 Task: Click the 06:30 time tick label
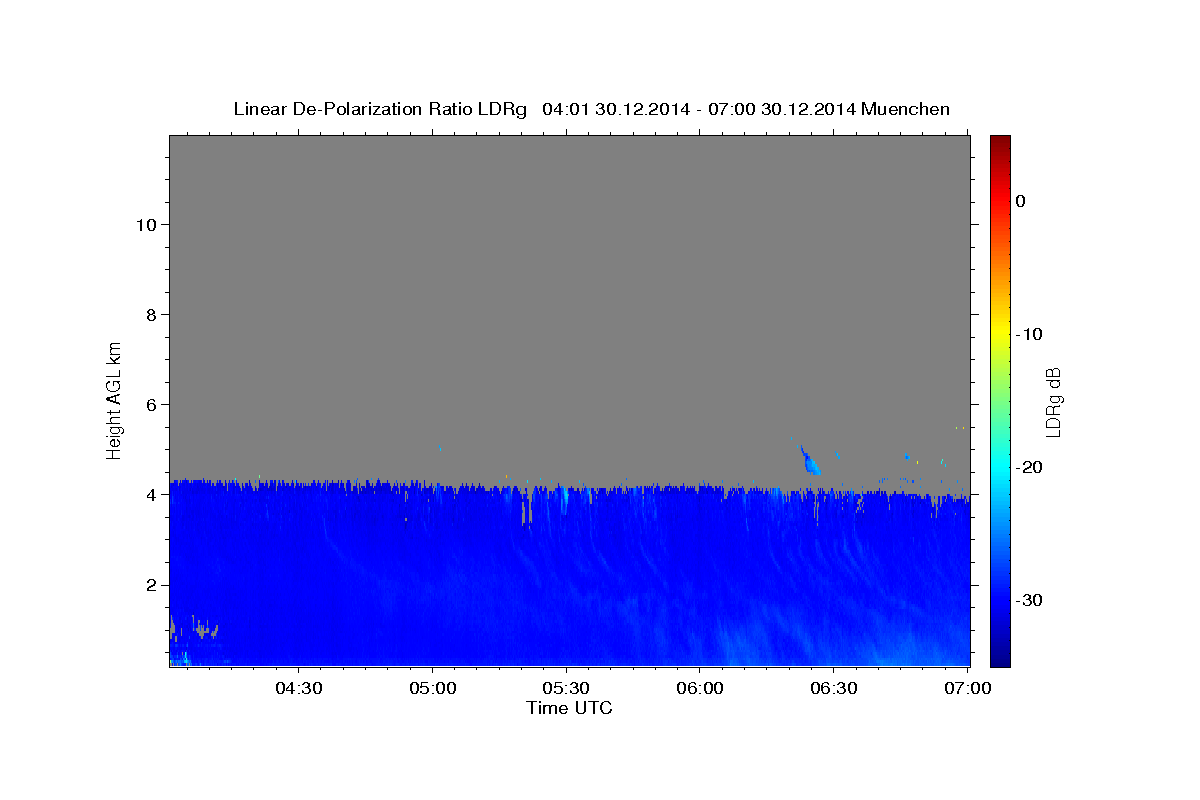point(834,689)
